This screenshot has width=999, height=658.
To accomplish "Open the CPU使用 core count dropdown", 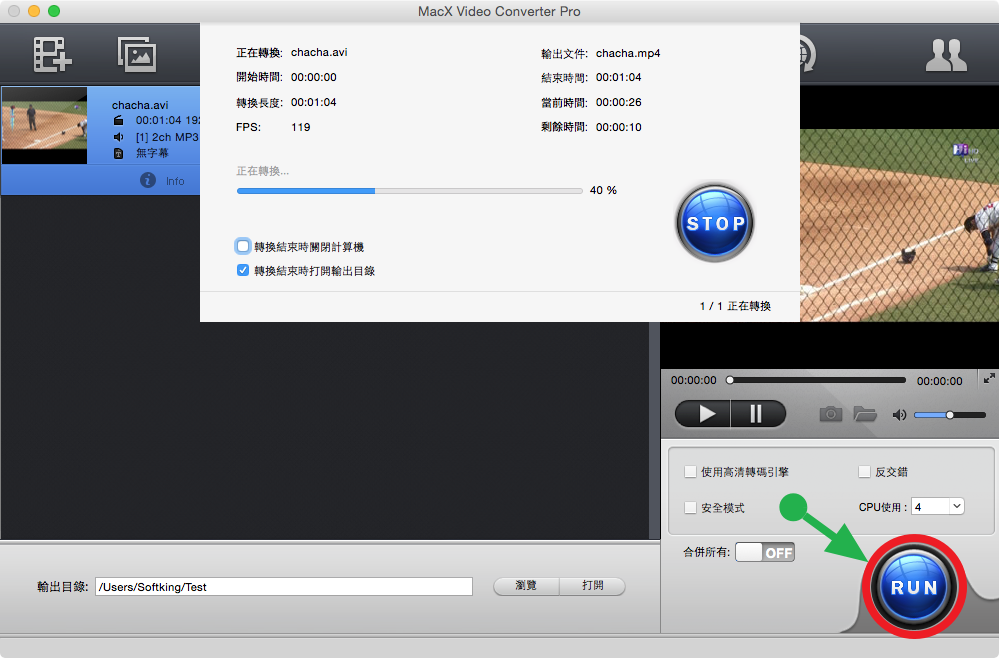I will coord(937,507).
